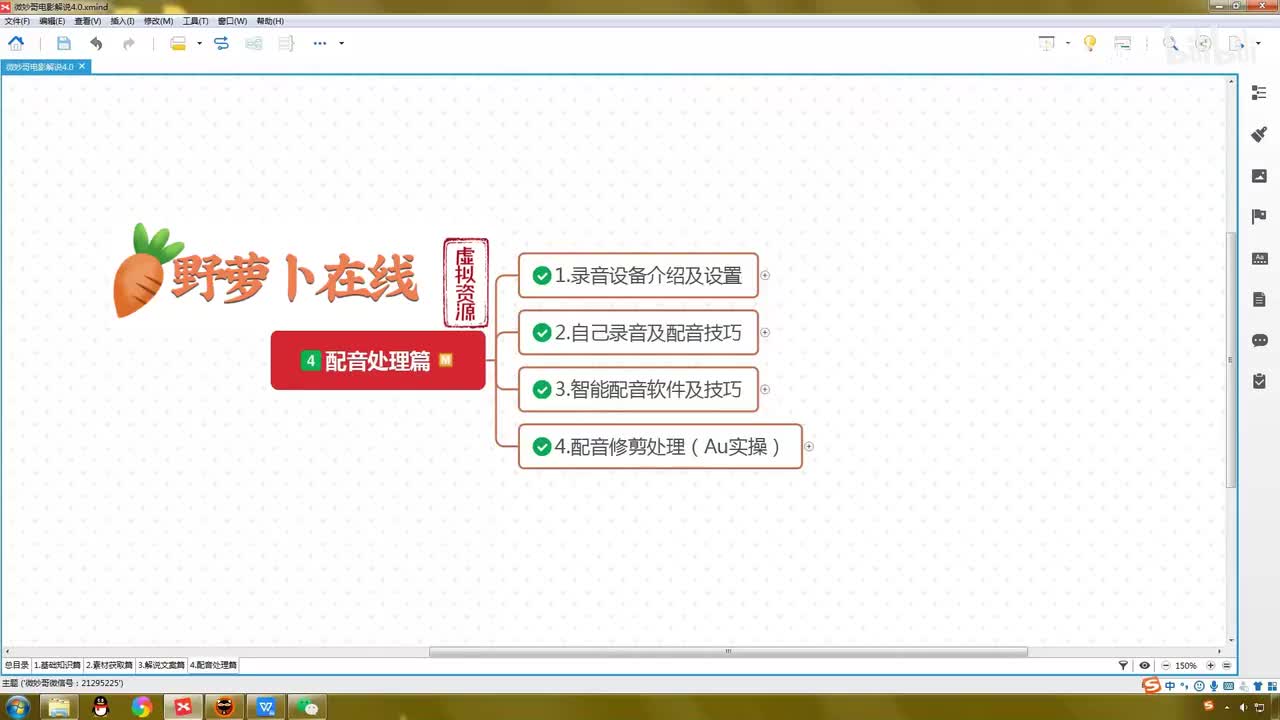Click green check marker on 4.配音修剪处理
The height and width of the screenshot is (720, 1280).
pos(542,446)
